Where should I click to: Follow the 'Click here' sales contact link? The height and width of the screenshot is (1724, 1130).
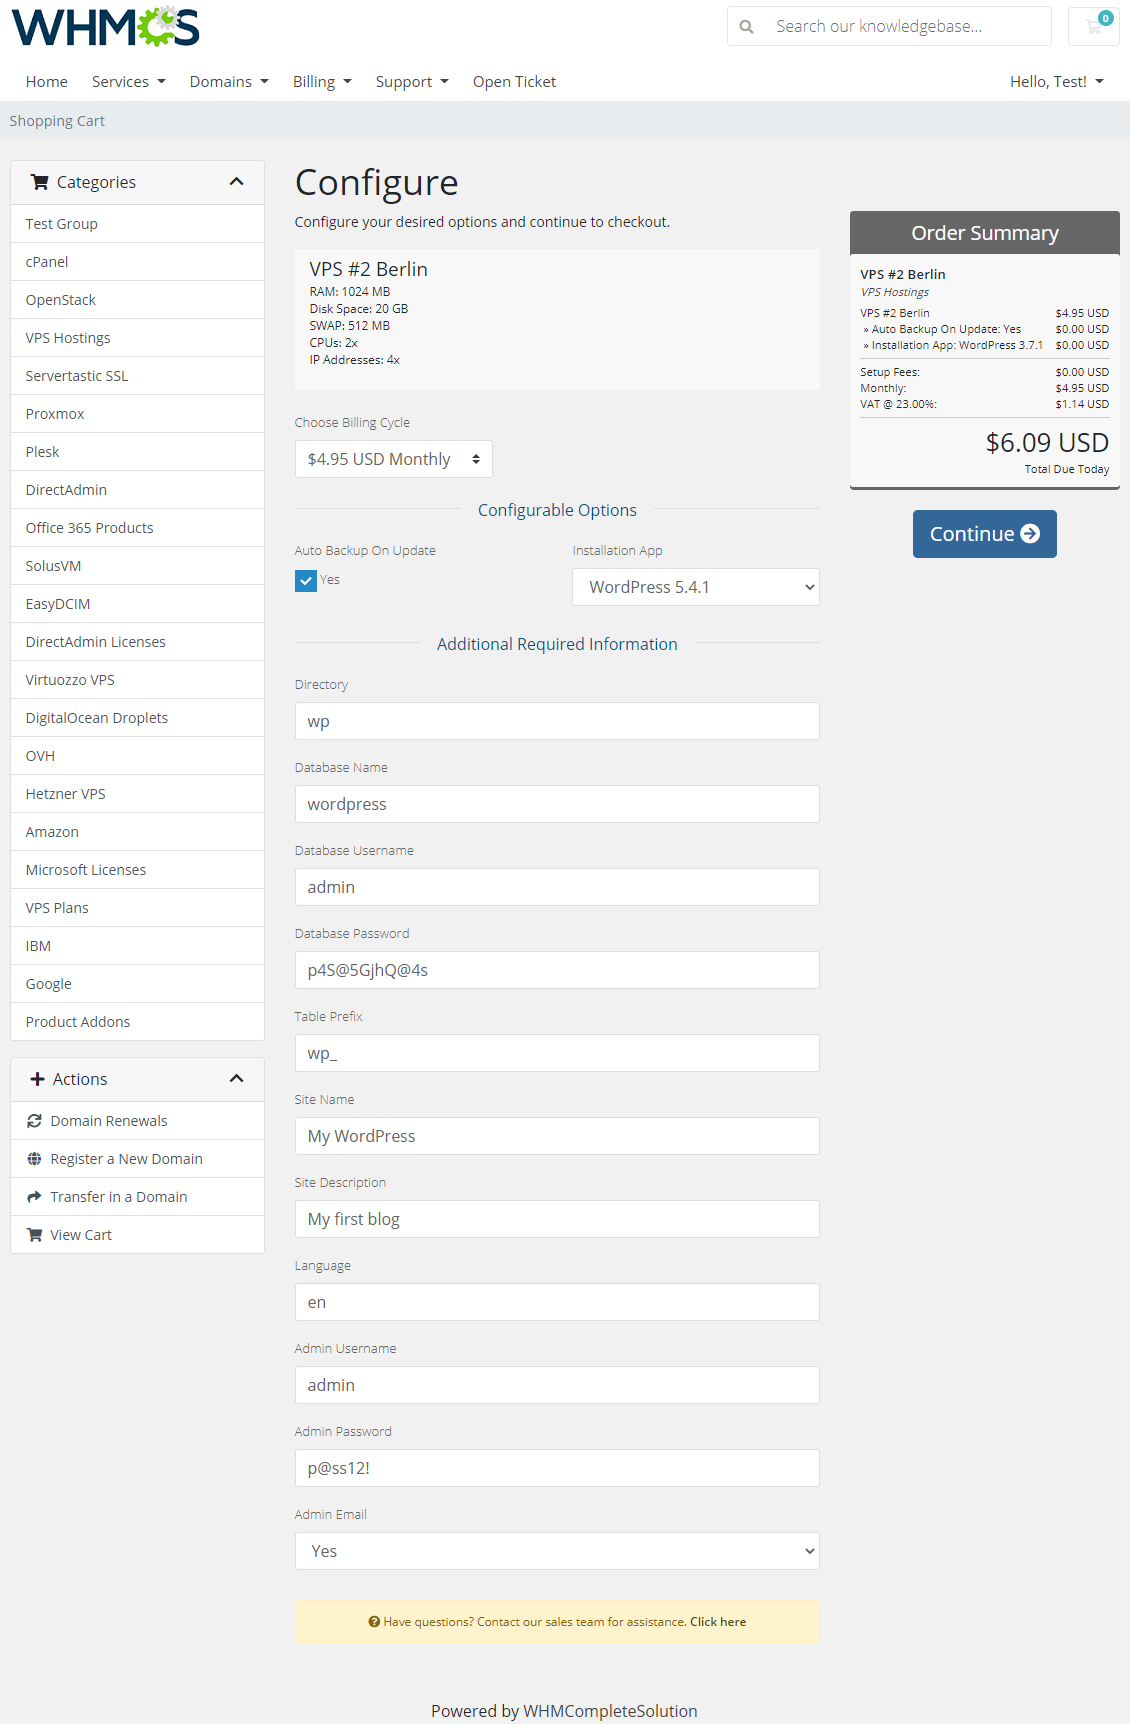tap(718, 1622)
